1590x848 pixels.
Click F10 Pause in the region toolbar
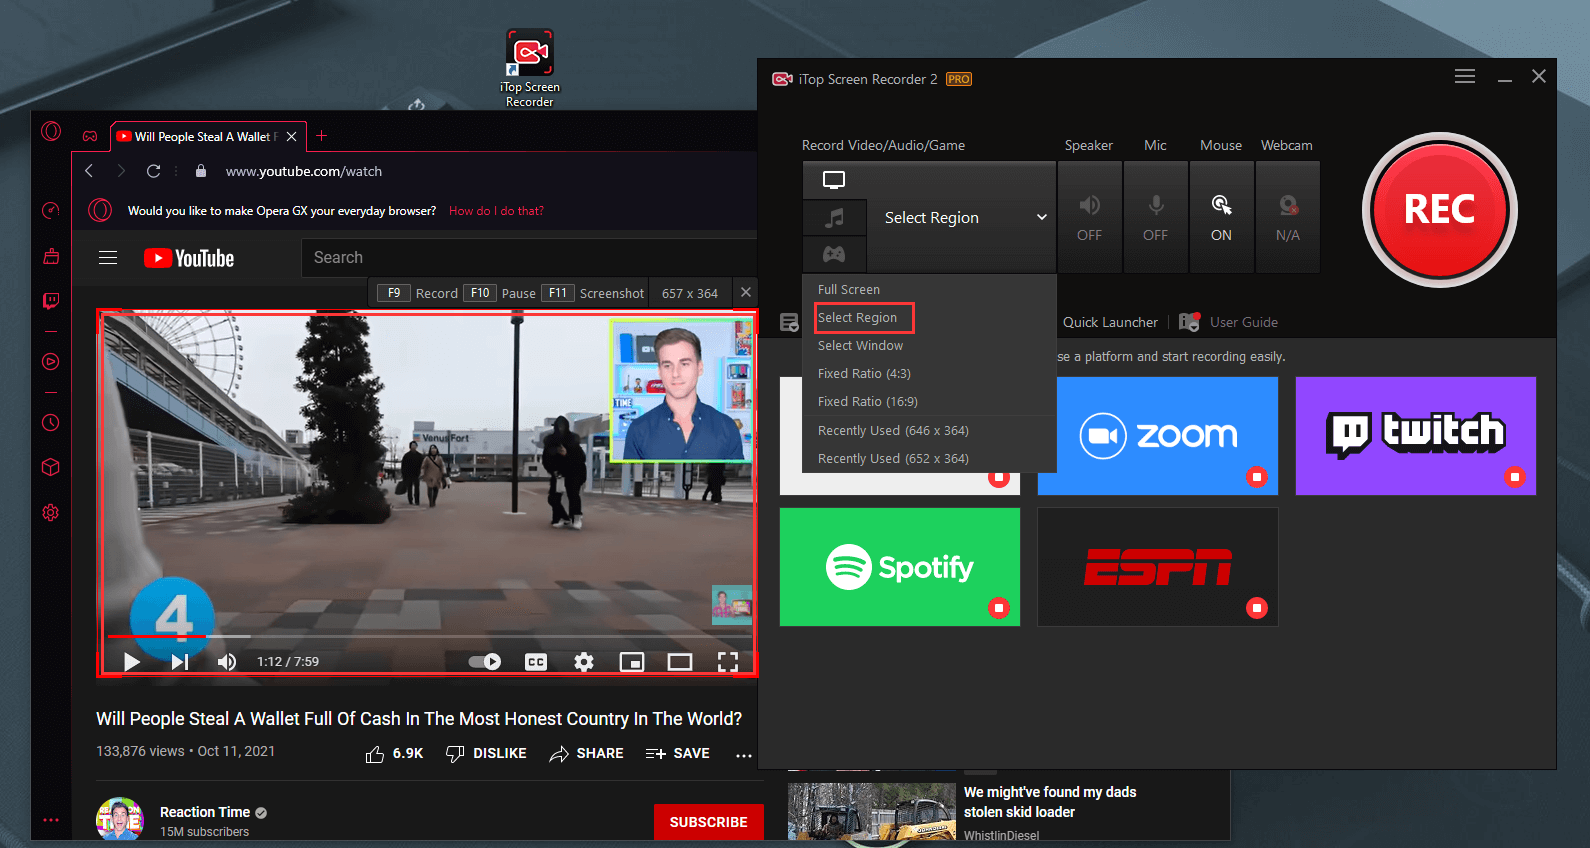(x=501, y=293)
